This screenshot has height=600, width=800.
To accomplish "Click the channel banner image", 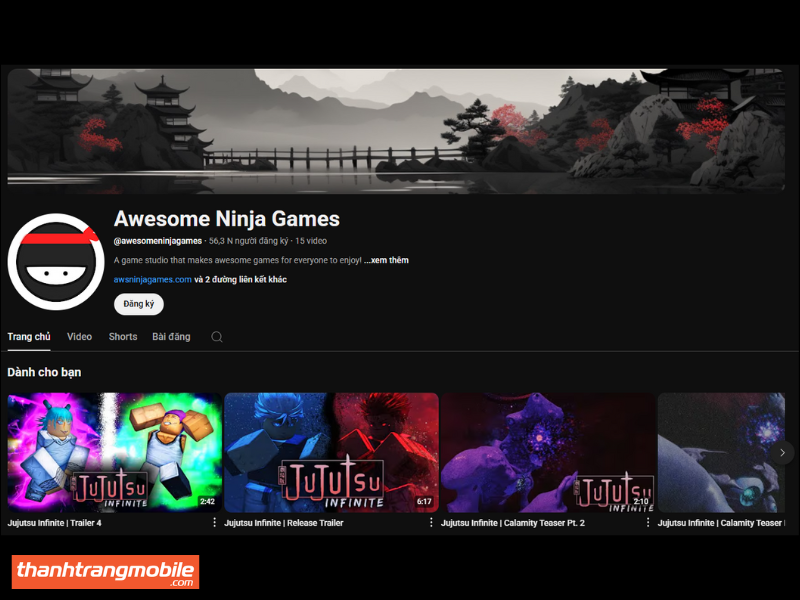I will point(396,131).
